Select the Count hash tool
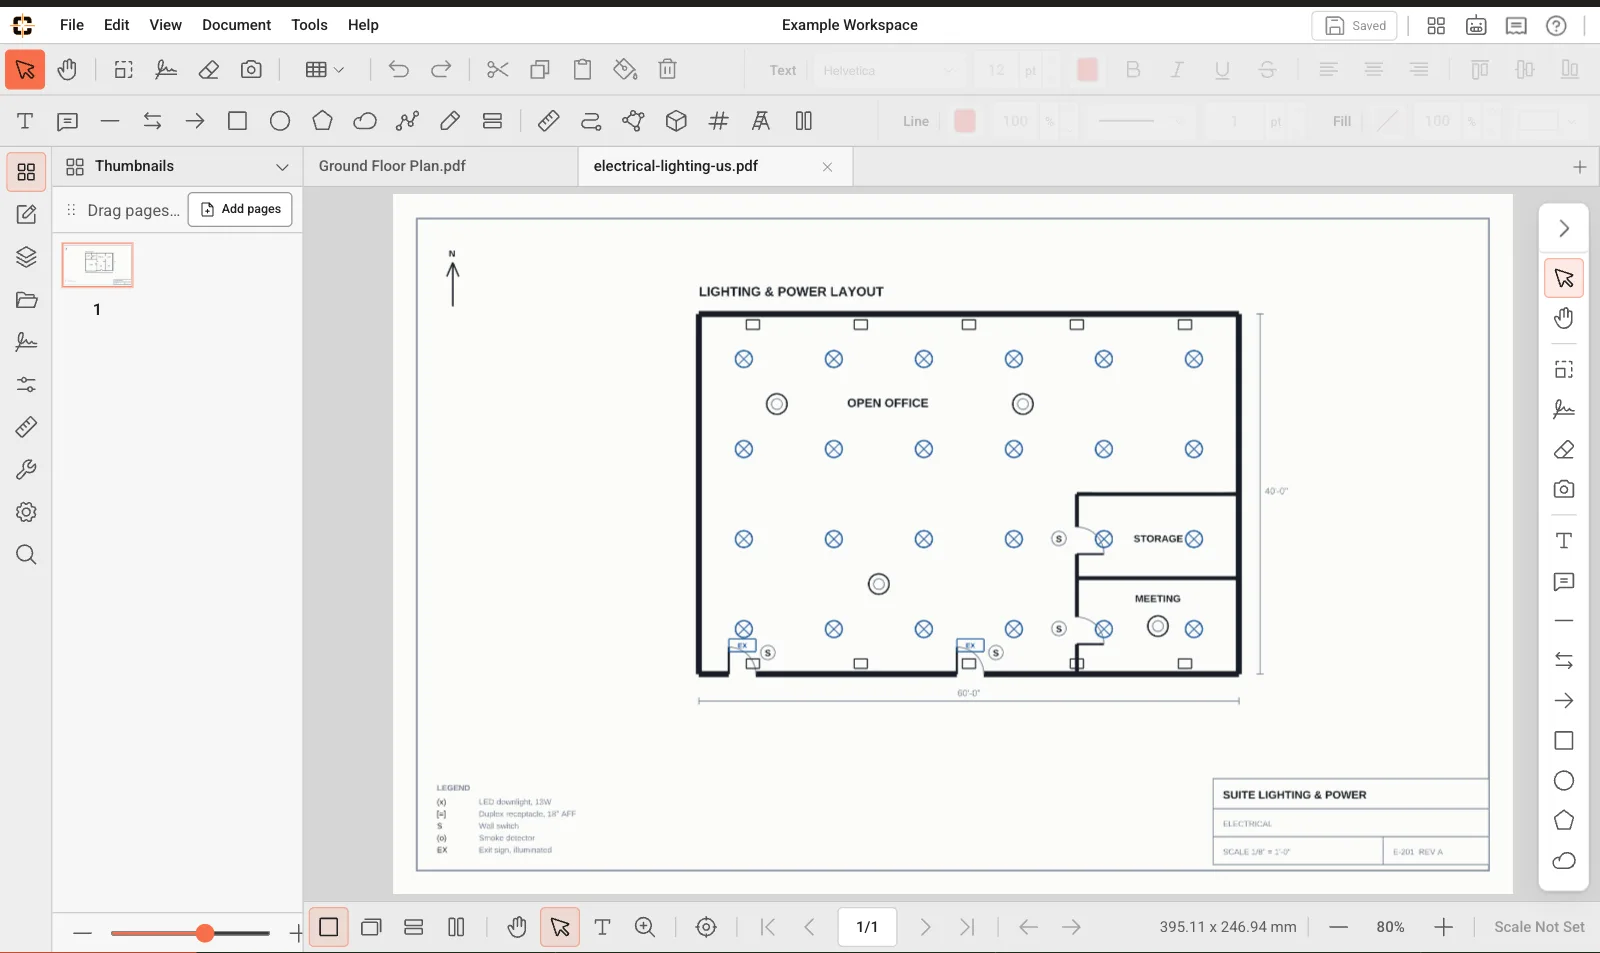 point(718,121)
